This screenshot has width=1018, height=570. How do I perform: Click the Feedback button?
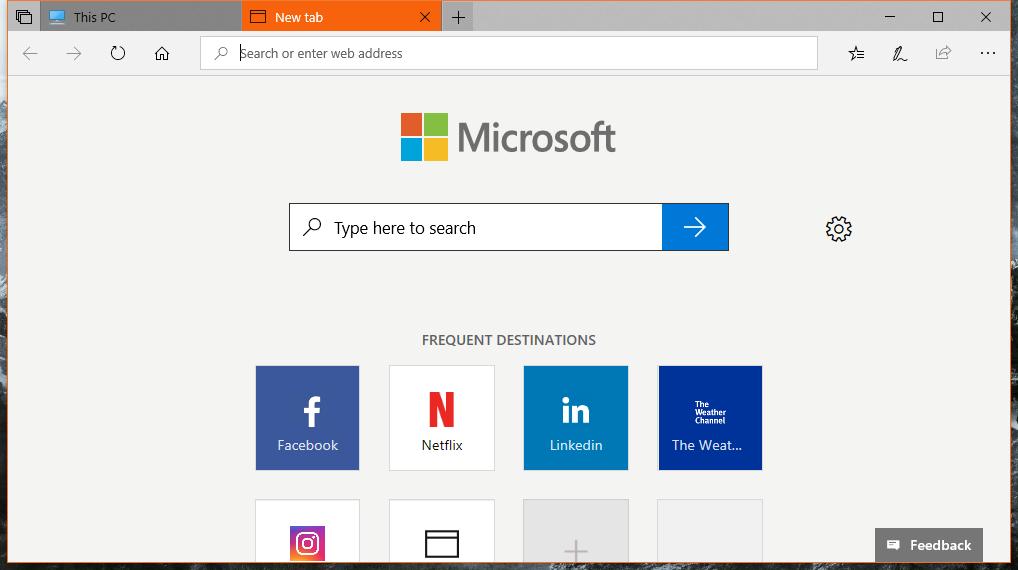coord(928,545)
